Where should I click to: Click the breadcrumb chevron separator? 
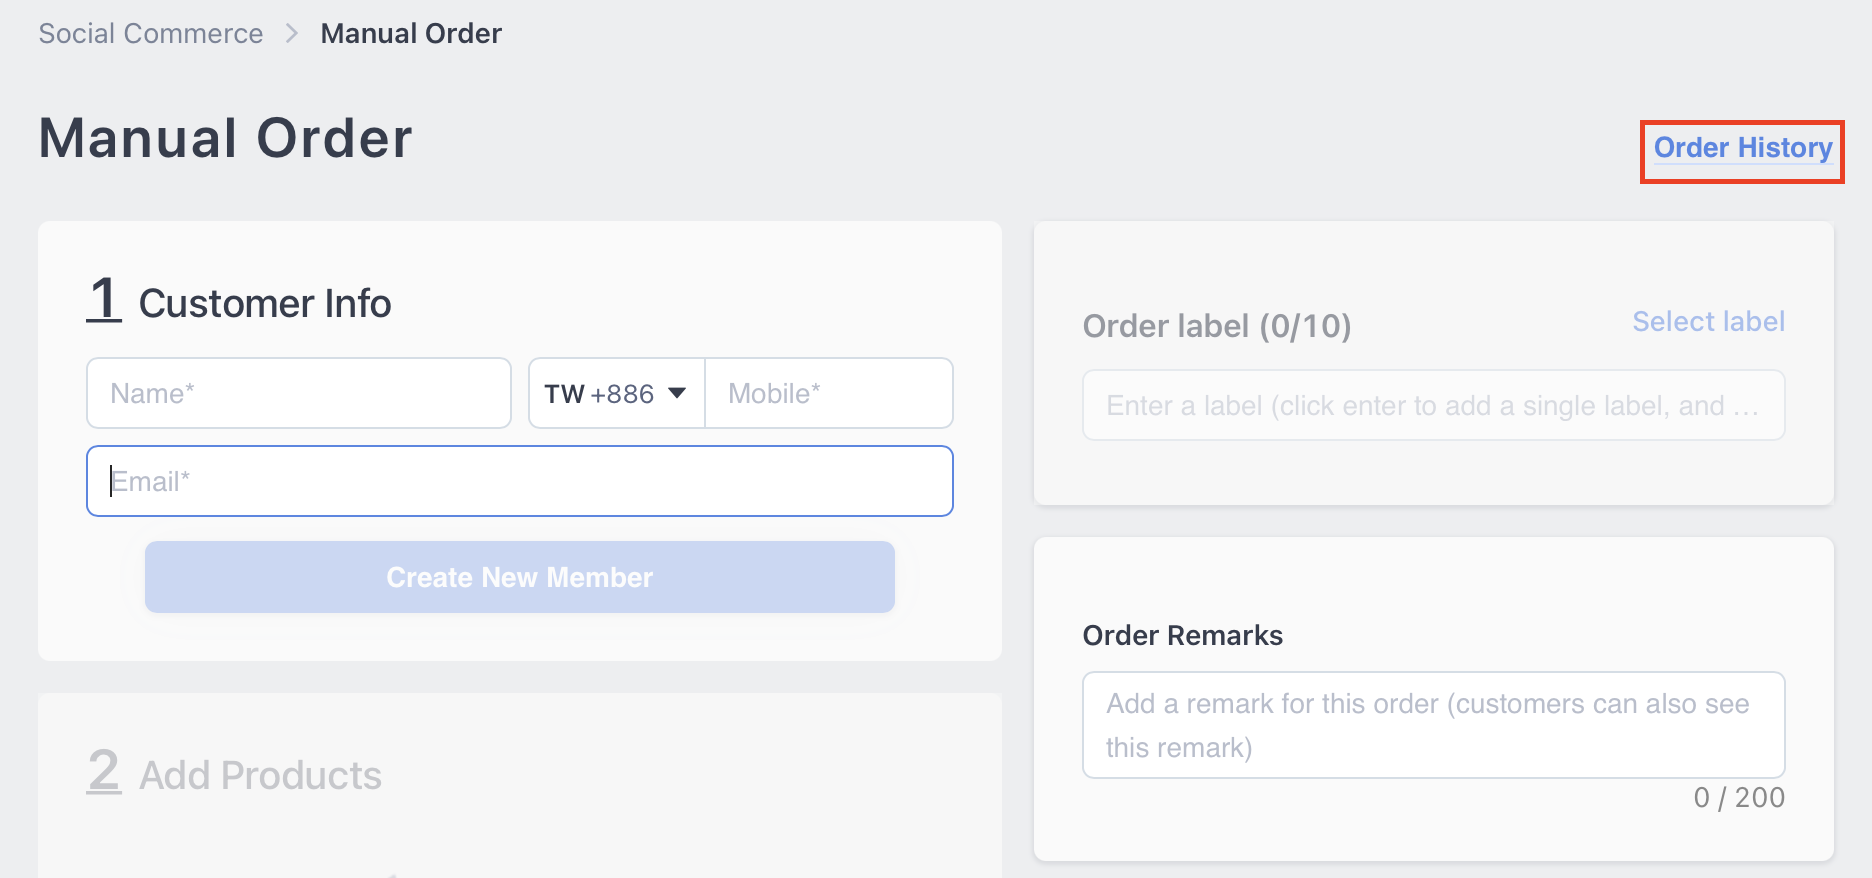point(292,34)
